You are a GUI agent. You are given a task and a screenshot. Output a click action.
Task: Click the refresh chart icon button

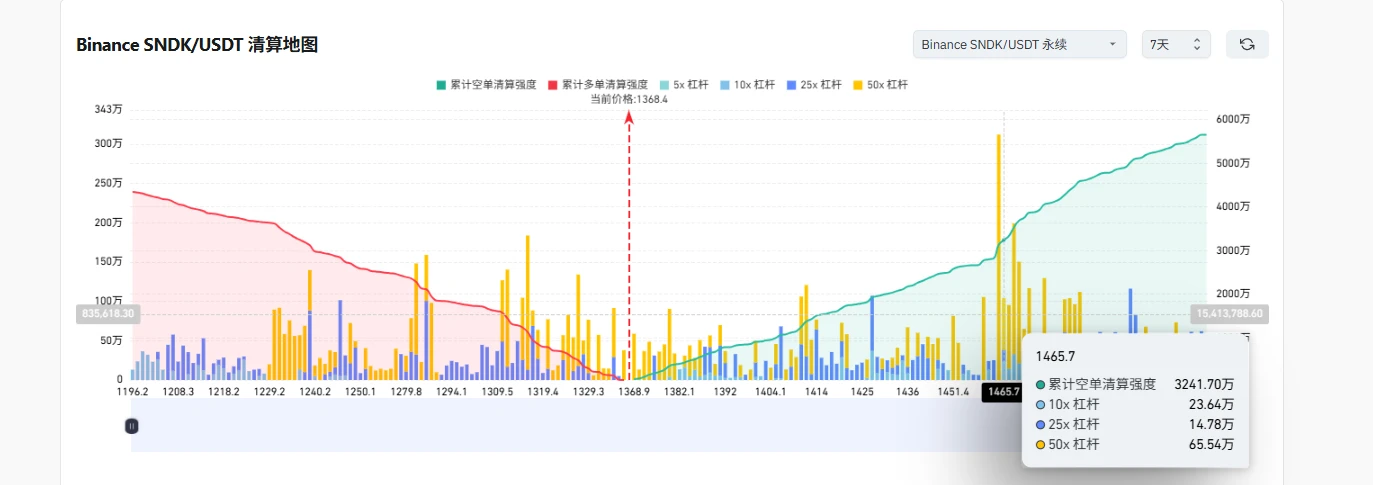click(1247, 44)
